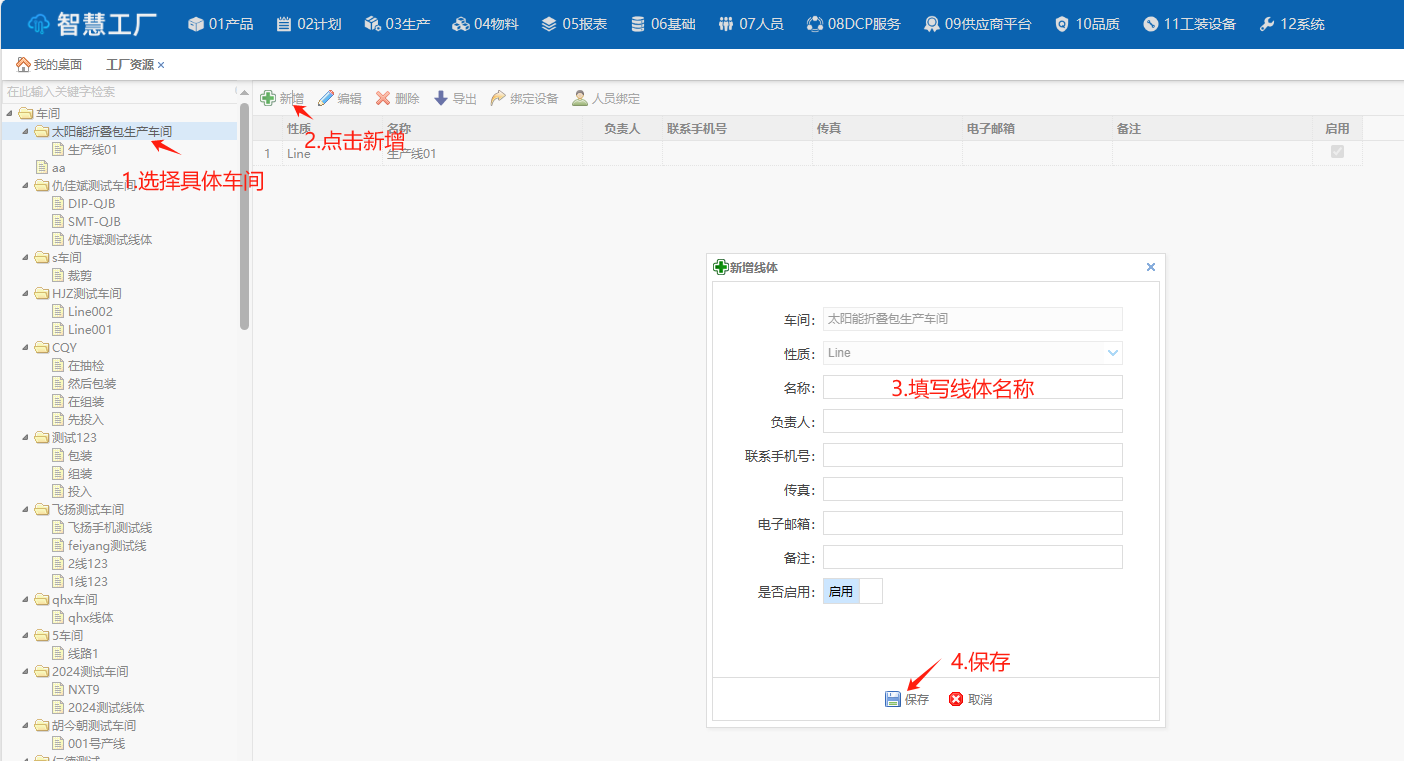The height and width of the screenshot is (761, 1404).
Task: Click the green plus 新增 icon in toolbar
Action: tap(268, 98)
